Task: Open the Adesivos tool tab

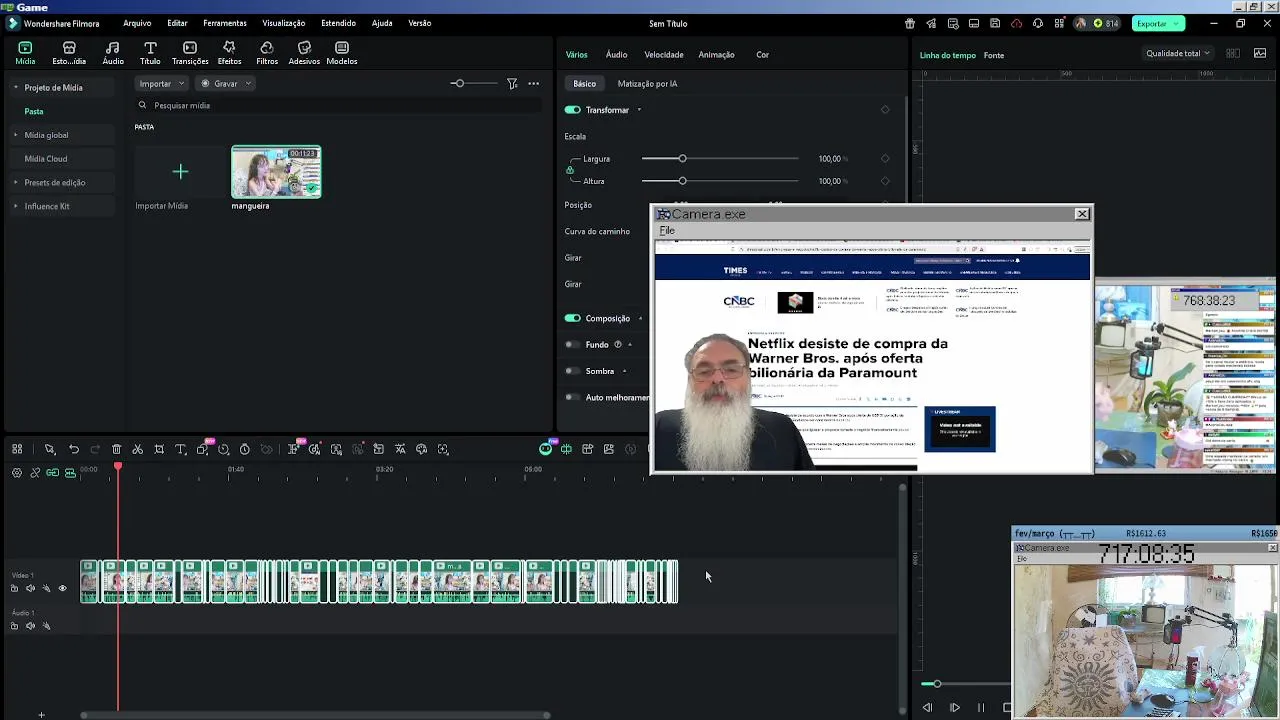Action: [x=304, y=53]
